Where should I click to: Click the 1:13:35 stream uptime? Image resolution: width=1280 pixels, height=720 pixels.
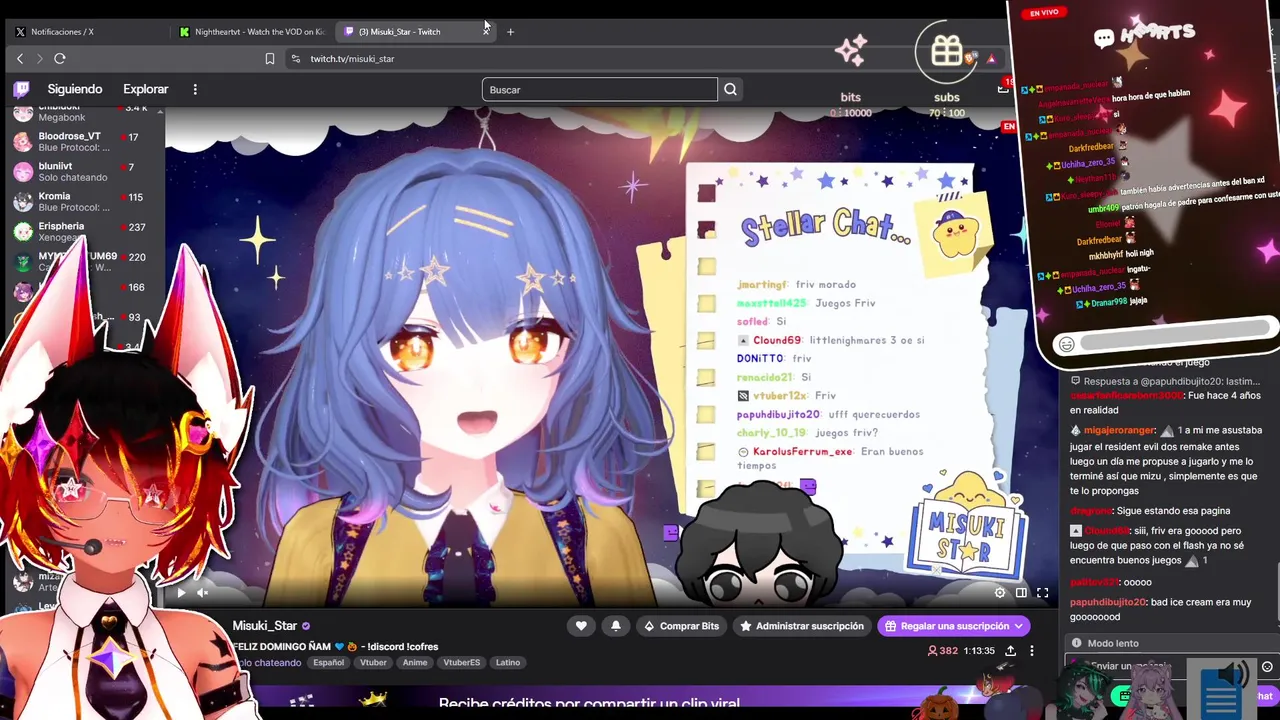pos(980,651)
